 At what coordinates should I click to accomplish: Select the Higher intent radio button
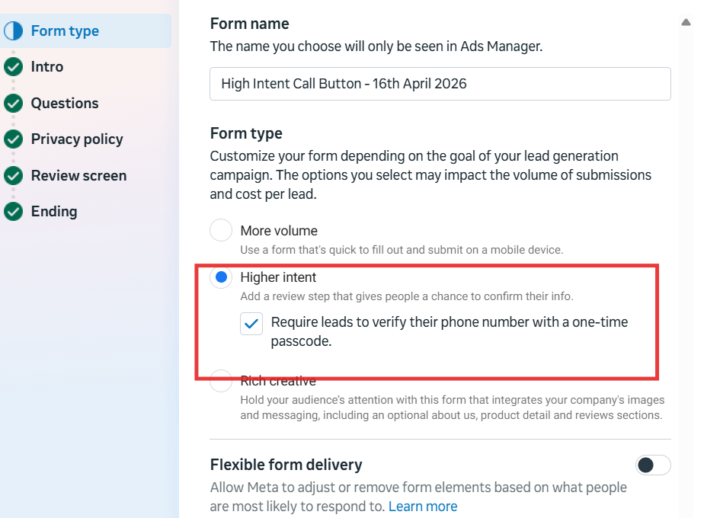pyautogui.click(x=221, y=277)
